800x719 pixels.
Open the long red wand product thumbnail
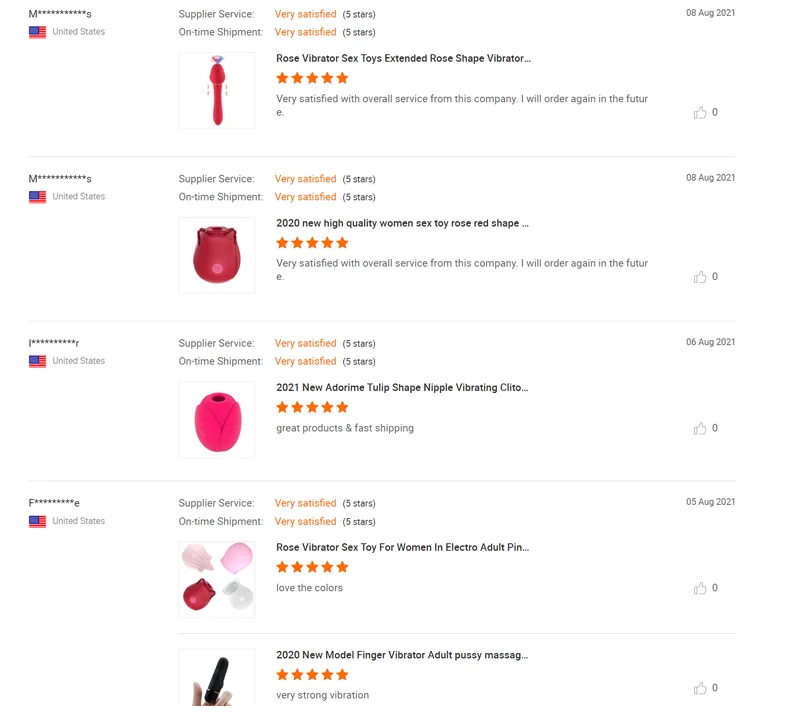tap(217, 90)
